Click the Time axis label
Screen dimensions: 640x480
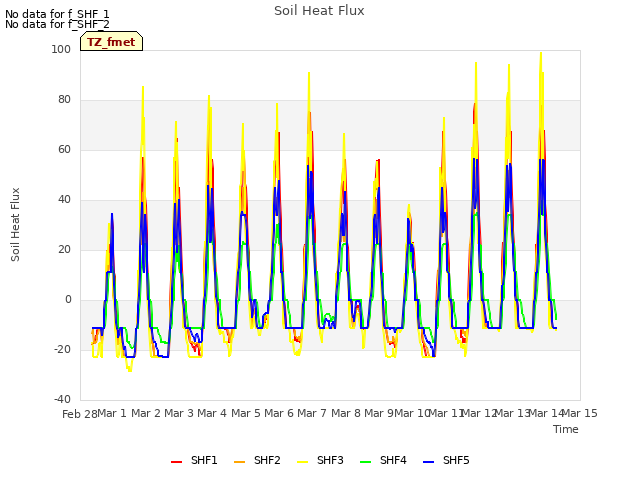pos(566,429)
